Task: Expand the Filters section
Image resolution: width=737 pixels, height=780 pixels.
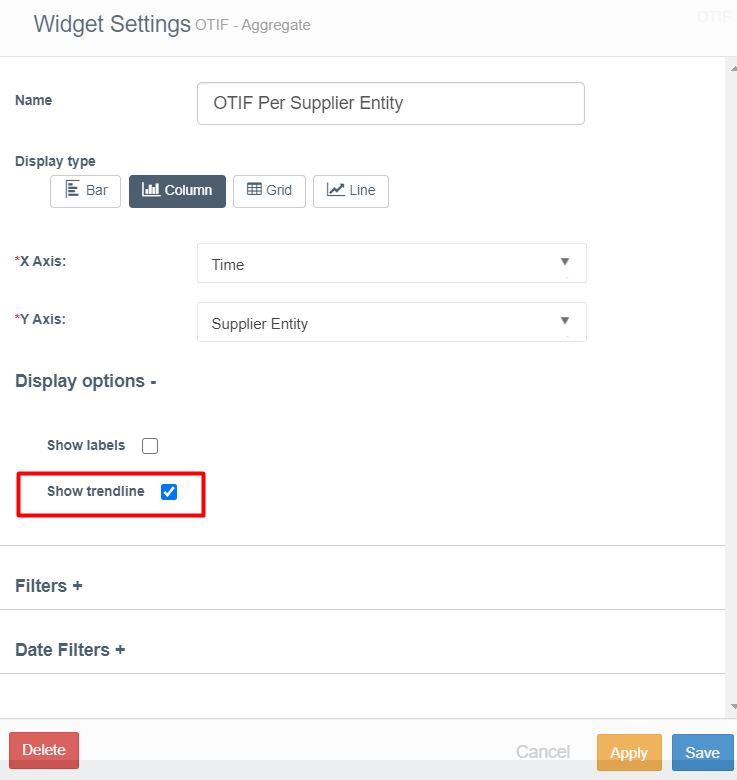Action: pyautogui.click(x=49, y=586)
